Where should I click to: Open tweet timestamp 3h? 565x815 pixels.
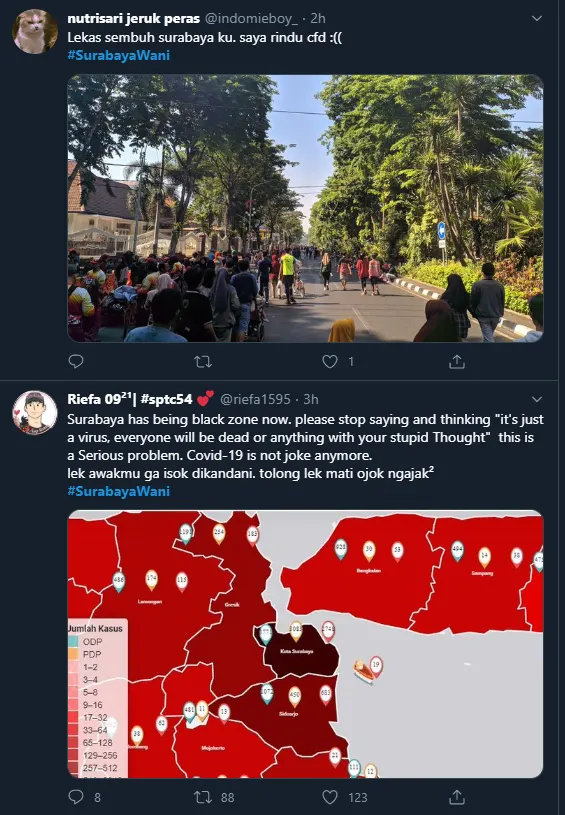coord(311,399)
